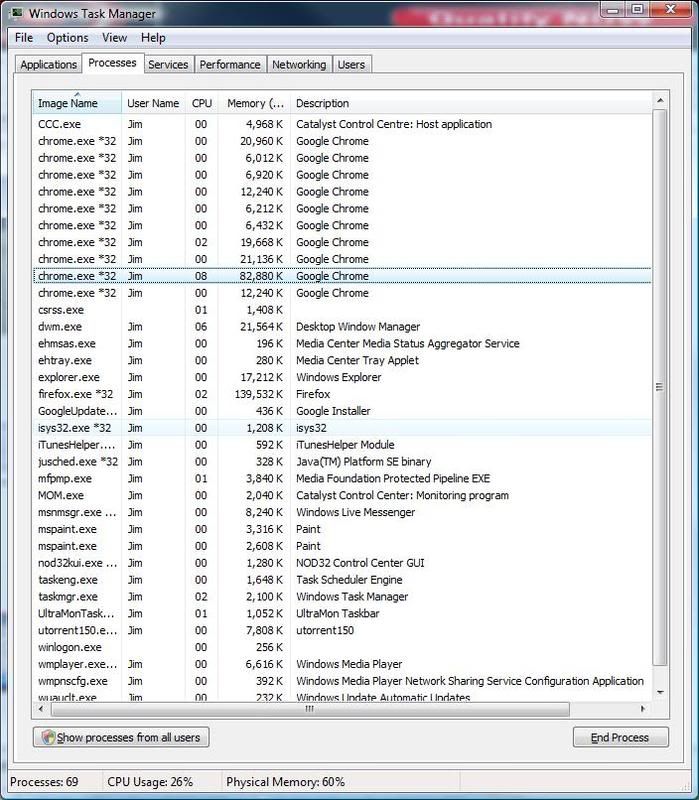This screenshot has width=699, height=800.
Task: Sort by Description column header
Action: (x=470, y=103)
